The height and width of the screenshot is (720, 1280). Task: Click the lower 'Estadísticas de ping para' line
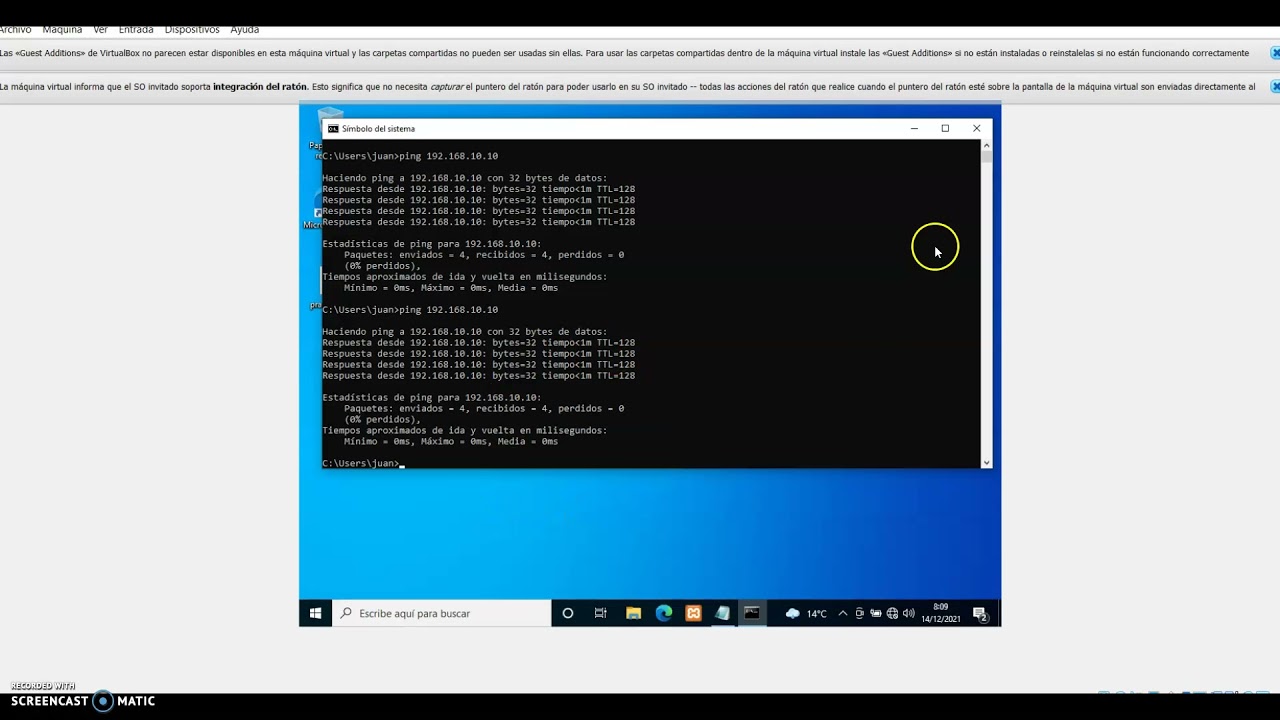pos(431,397)
